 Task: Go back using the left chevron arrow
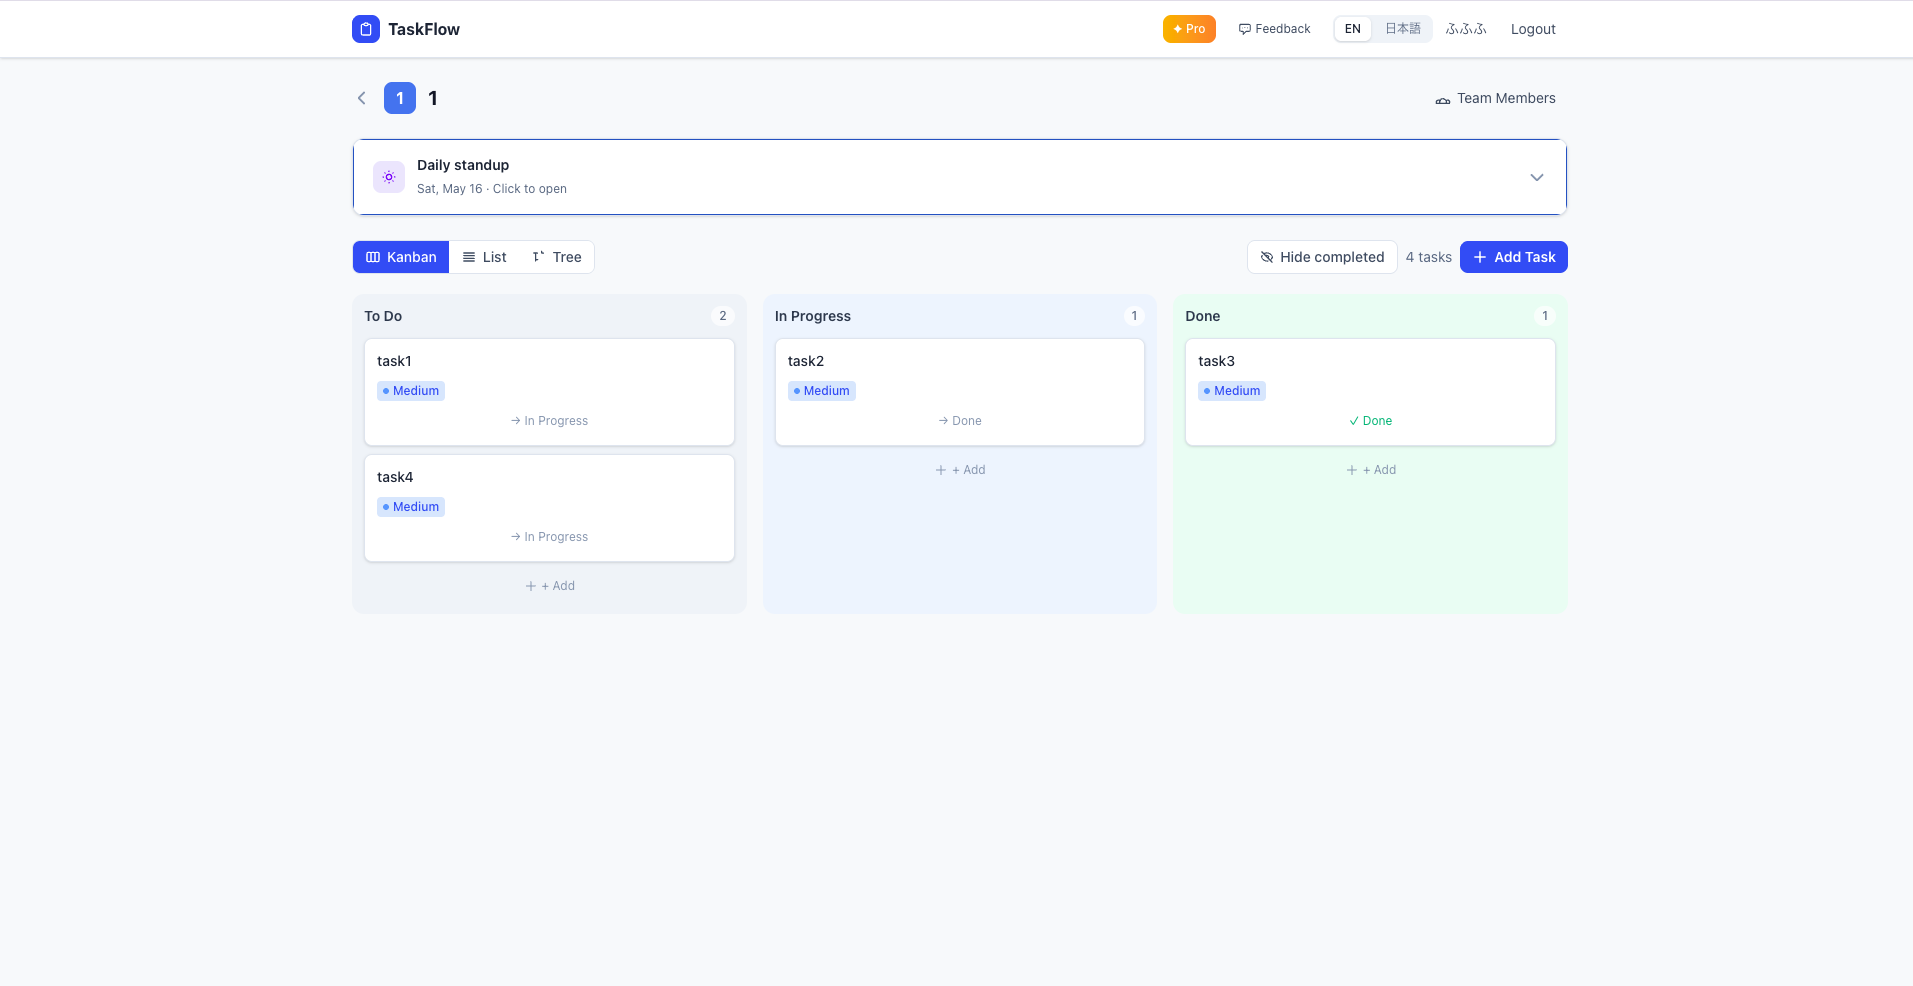point(362,98)
